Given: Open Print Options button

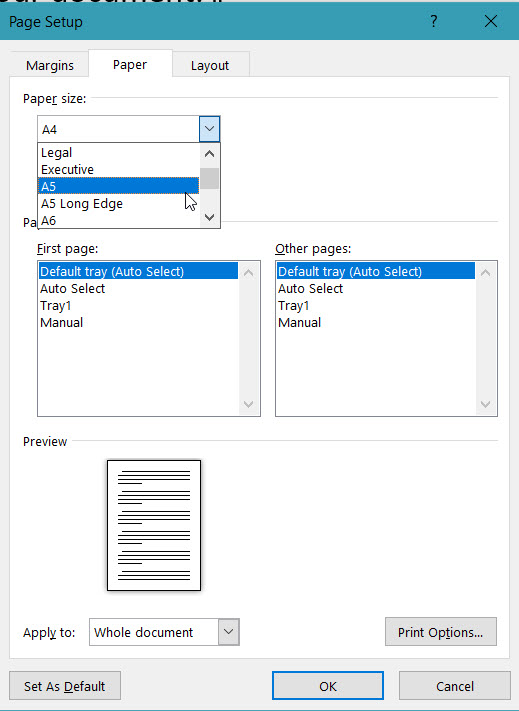Looking at the screenshot, I should coord(441,632).
